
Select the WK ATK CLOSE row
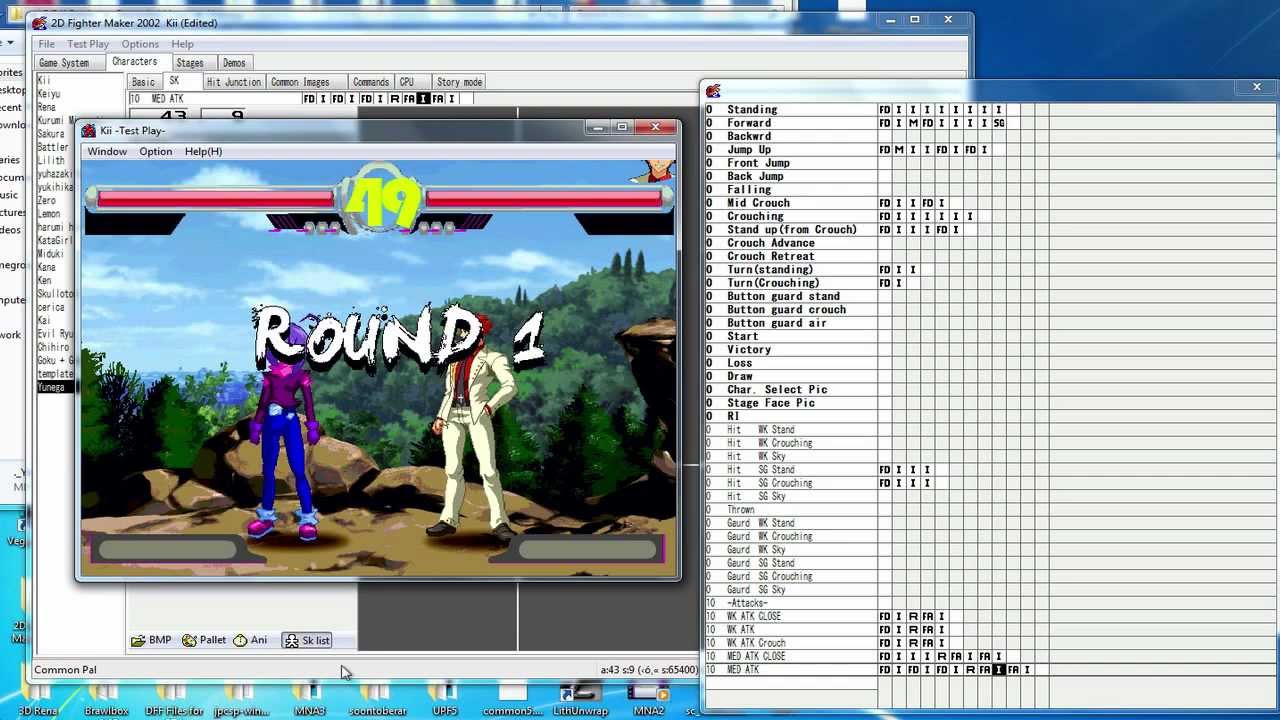pyautogui.click(x=790, y=617)
